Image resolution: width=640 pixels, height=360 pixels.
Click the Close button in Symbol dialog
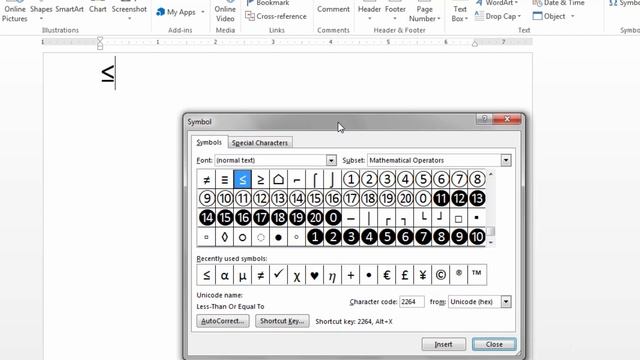(x=494, y=344)
